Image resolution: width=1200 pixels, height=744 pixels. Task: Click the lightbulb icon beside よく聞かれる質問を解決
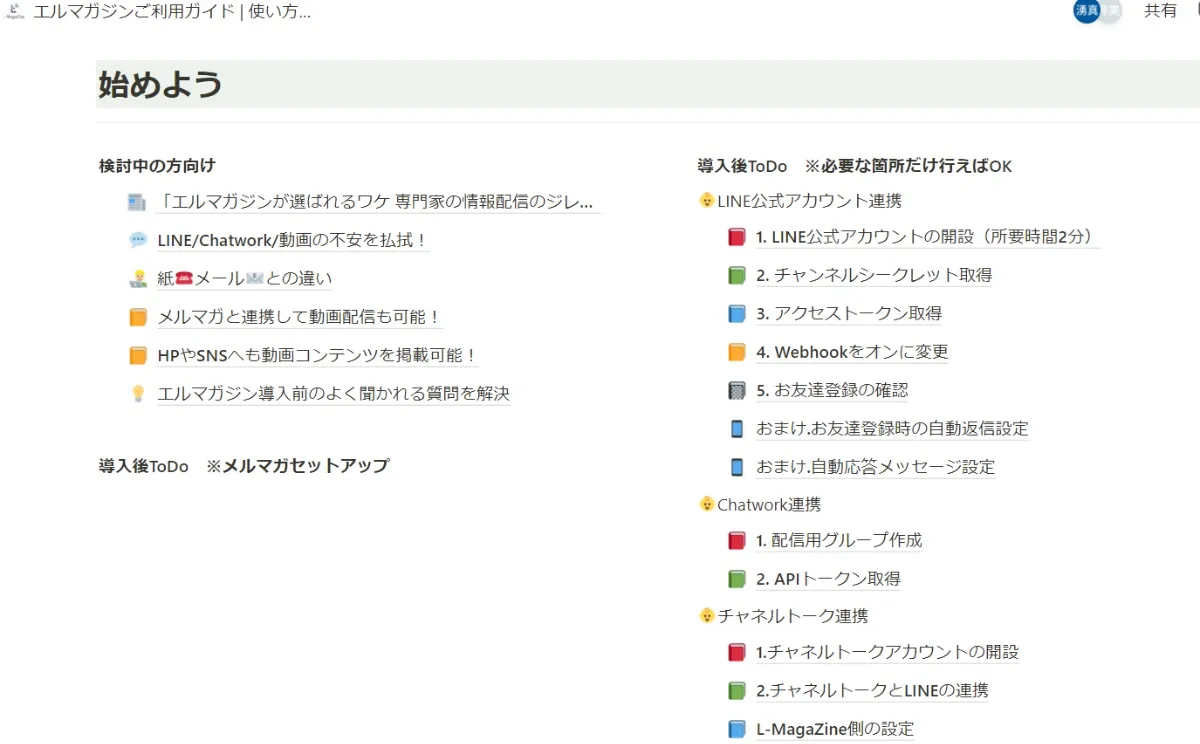pyautogui.click(x=138, y=394)
